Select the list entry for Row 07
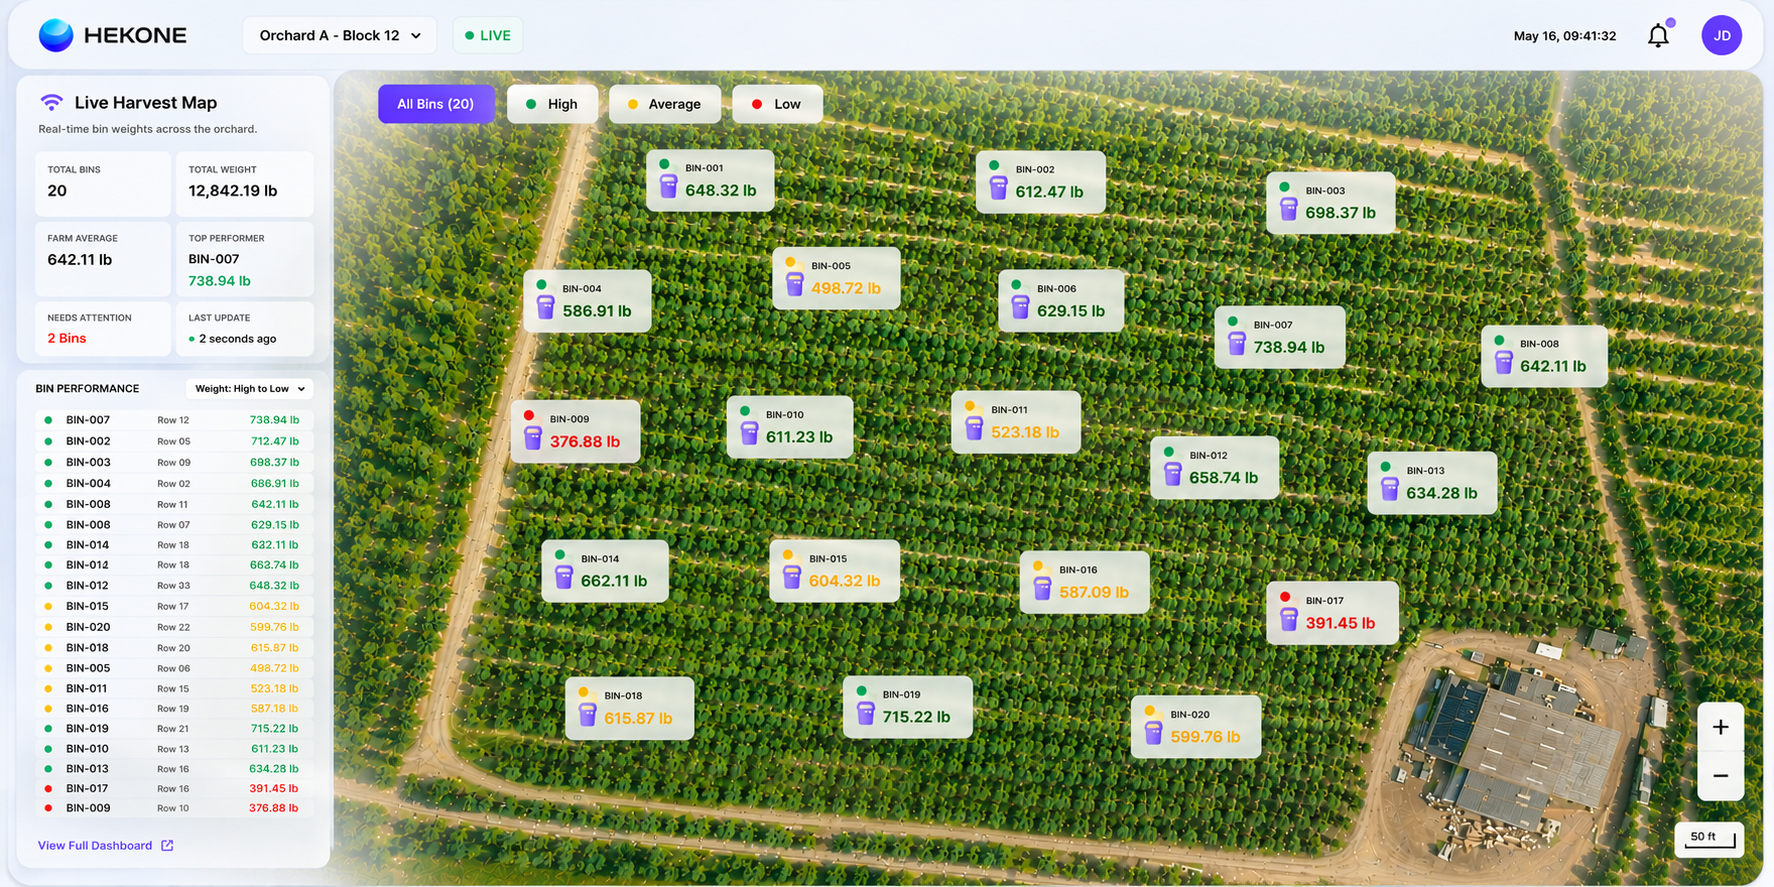This screenshot has width=1774, height=887. pos(174,524)
